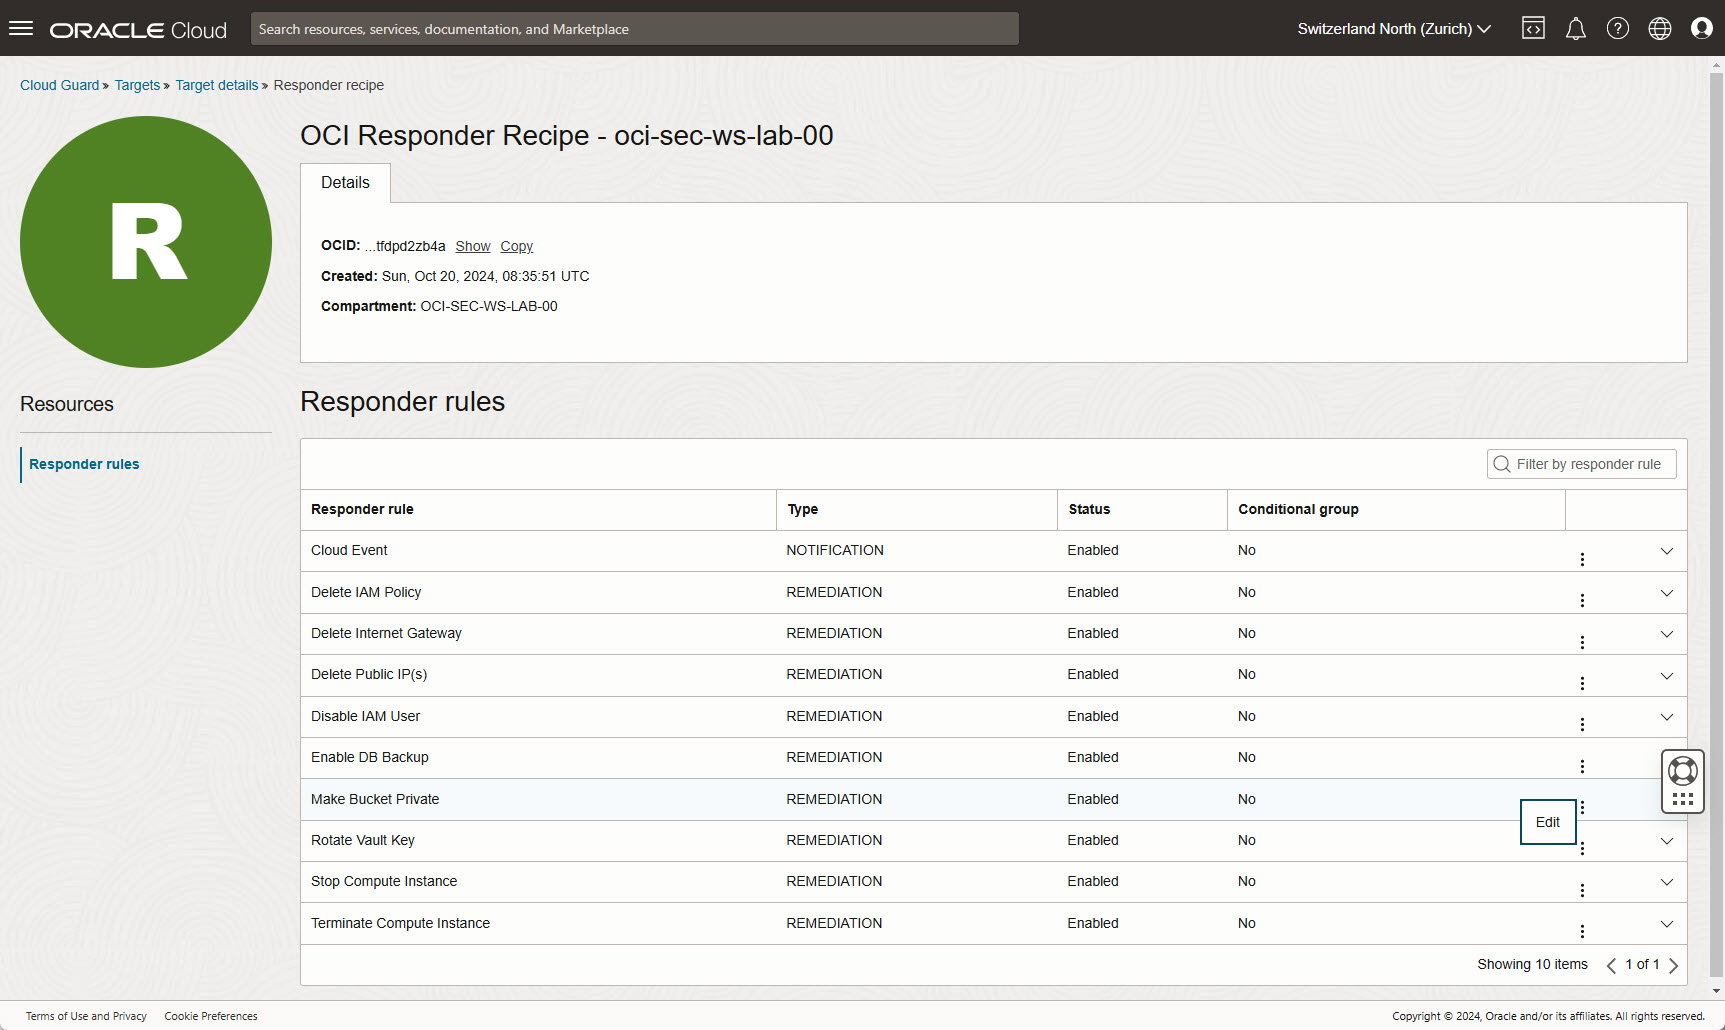Open Cookie Preferences

tap(211, 1016)
